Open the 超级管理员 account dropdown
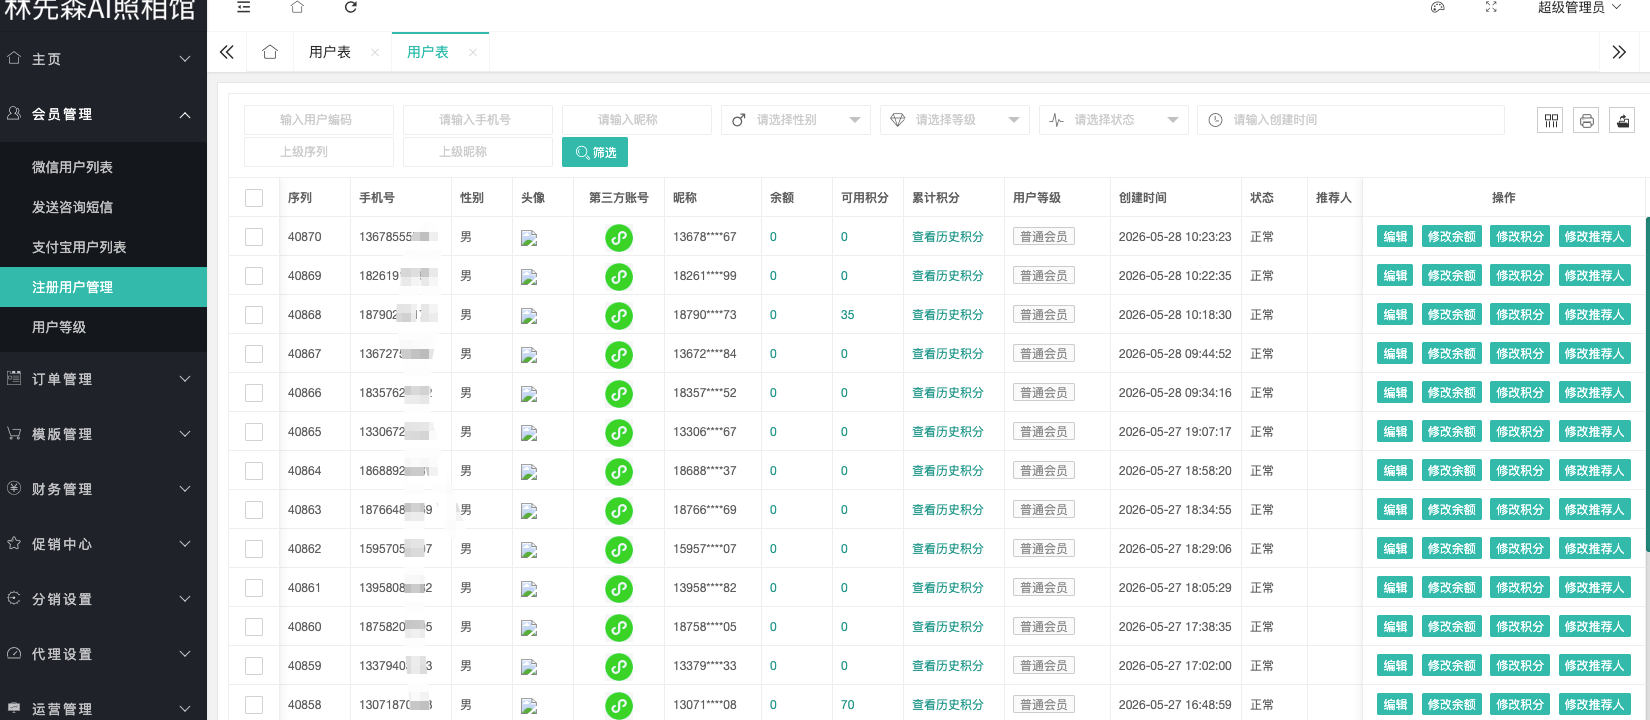 click(x=1579, y=7)
